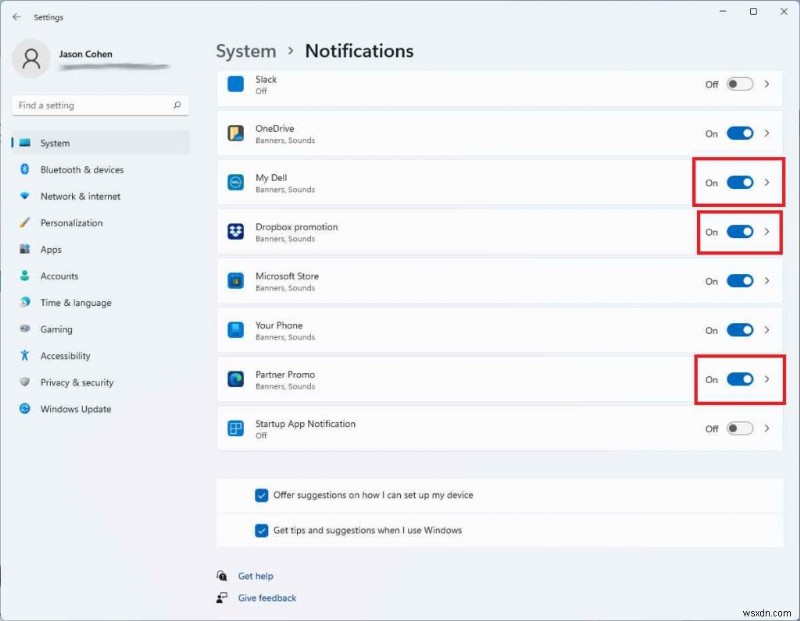Click the Gaming controller icon in sidebar

23,329
